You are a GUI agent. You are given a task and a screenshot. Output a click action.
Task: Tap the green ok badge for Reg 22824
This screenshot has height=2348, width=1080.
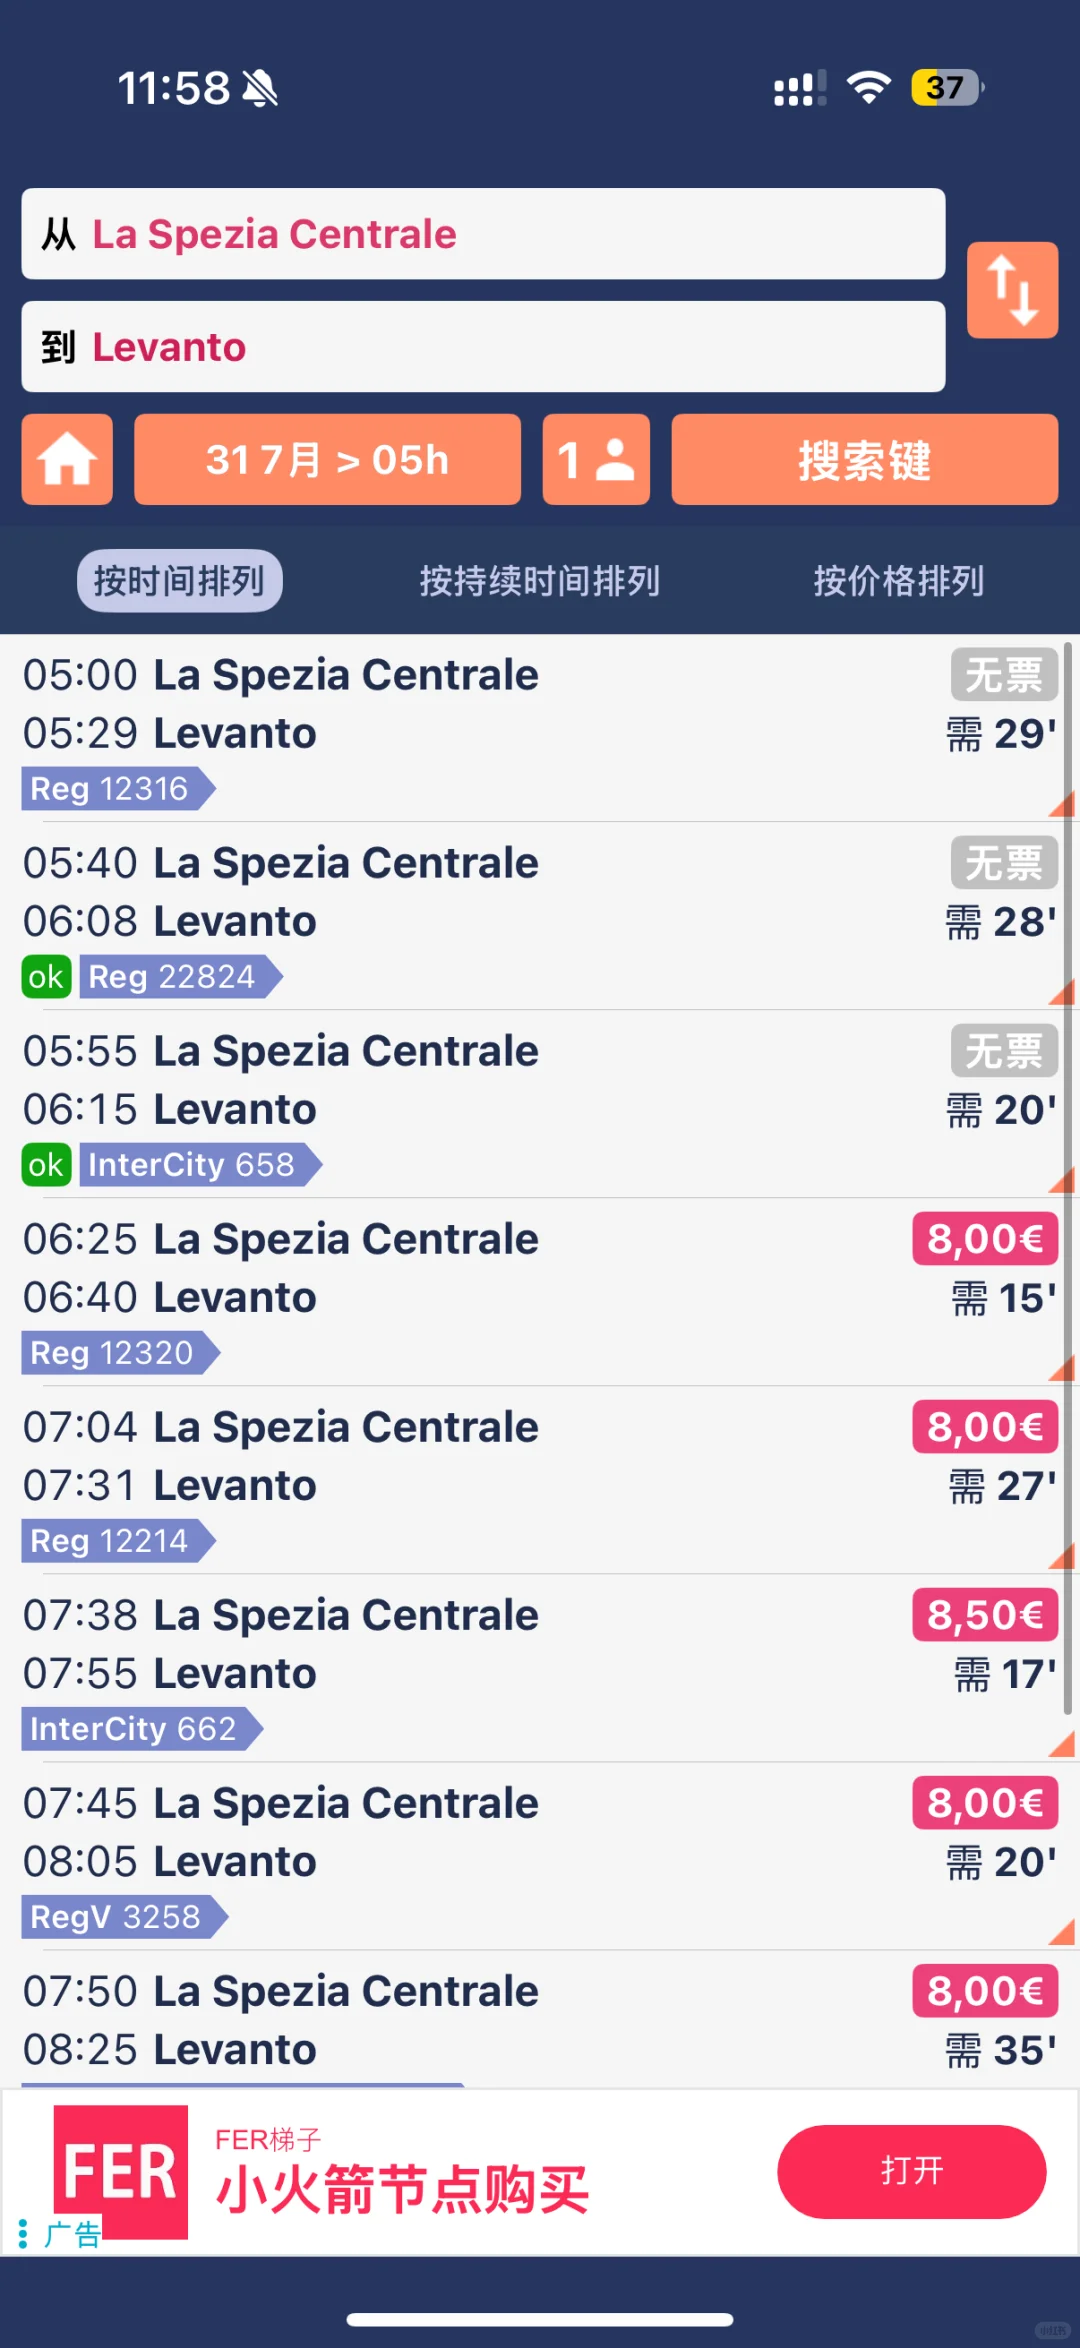pos(46,977)
